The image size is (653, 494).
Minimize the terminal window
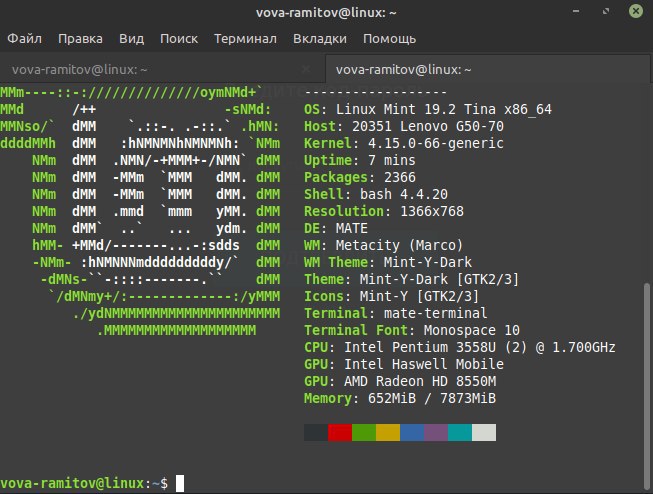(576, 11)
